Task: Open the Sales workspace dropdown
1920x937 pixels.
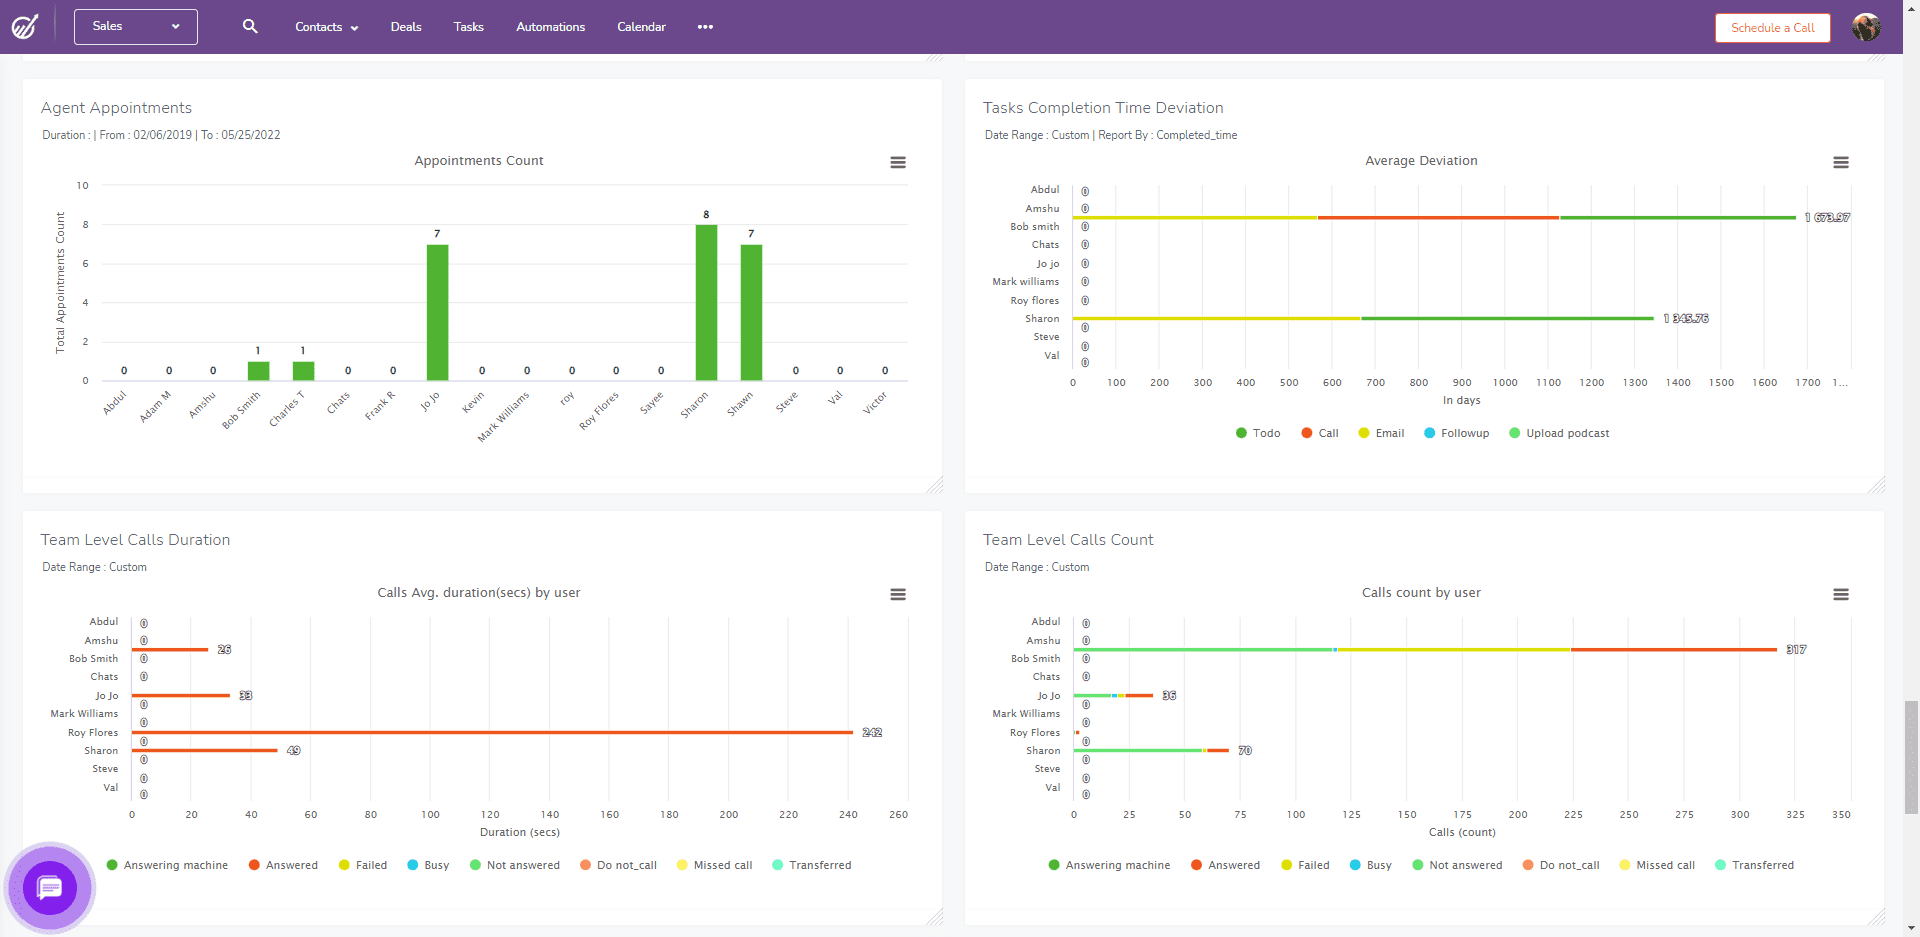Action: pos(135,27)
